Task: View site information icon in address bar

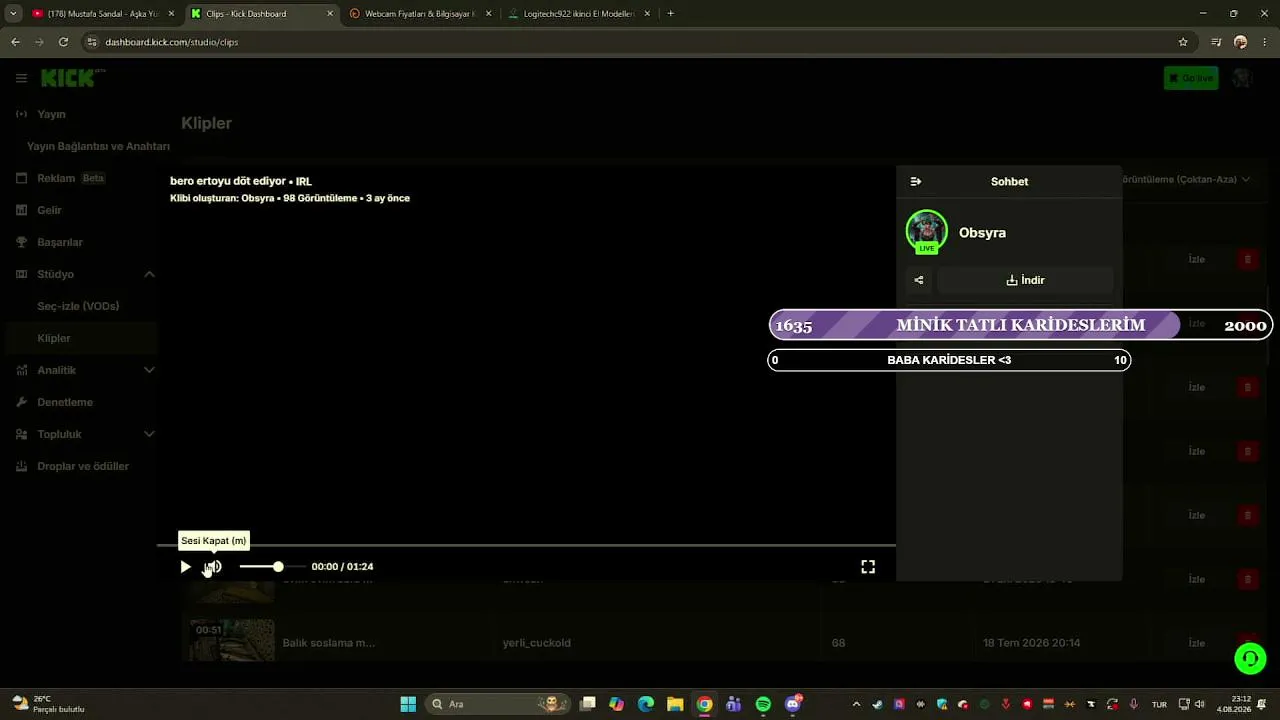Action: (x=92, y=42)
